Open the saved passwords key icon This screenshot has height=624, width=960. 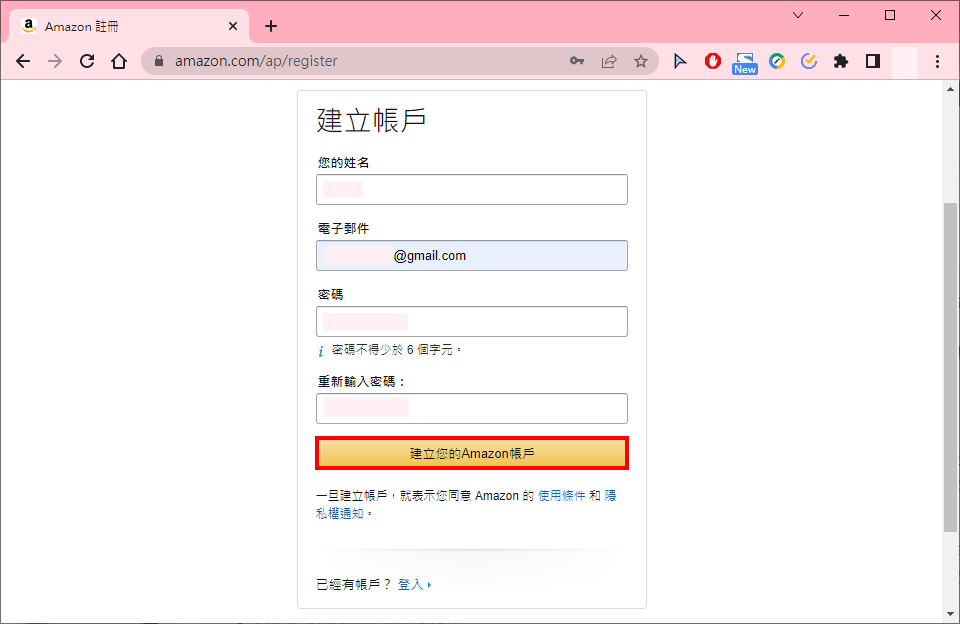pyautogui.click(x=577, y=61)
